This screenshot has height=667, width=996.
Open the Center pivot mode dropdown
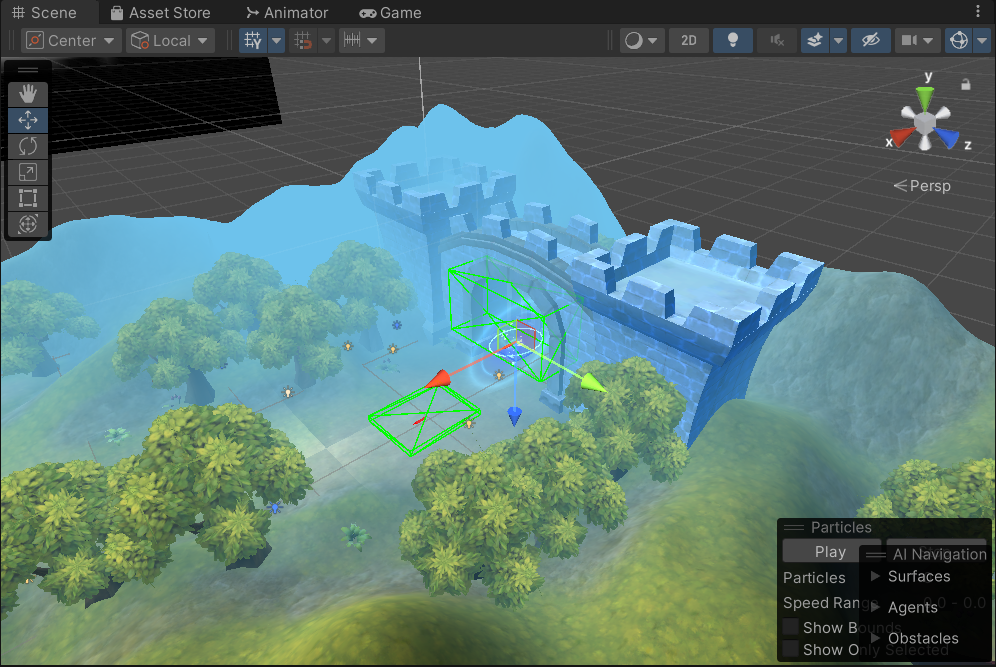point(71,40)
